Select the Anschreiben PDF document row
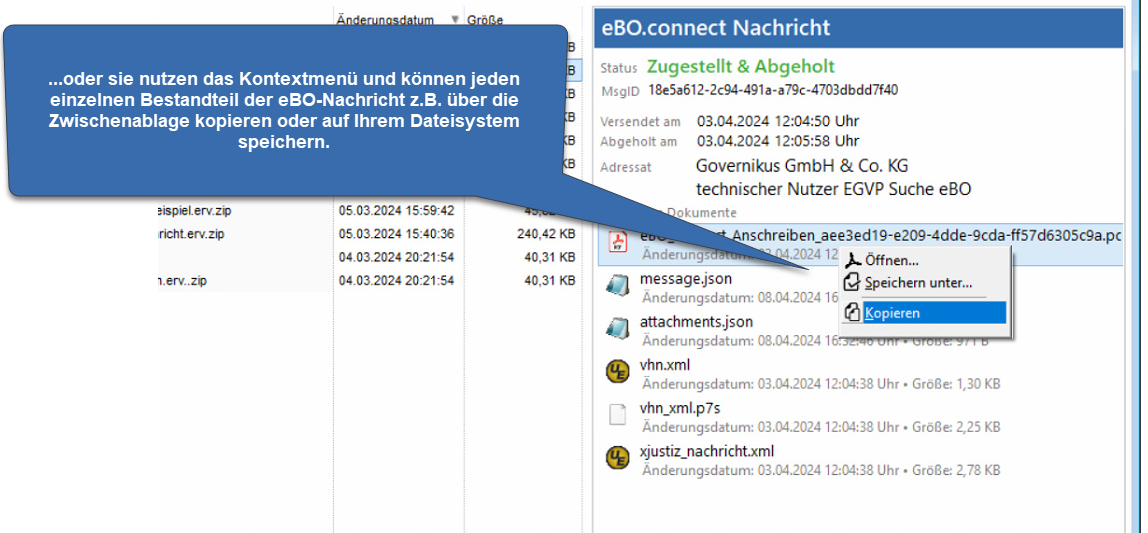Image resolution: width=1148 pixels, height=533 pixels. coord(860,245)
